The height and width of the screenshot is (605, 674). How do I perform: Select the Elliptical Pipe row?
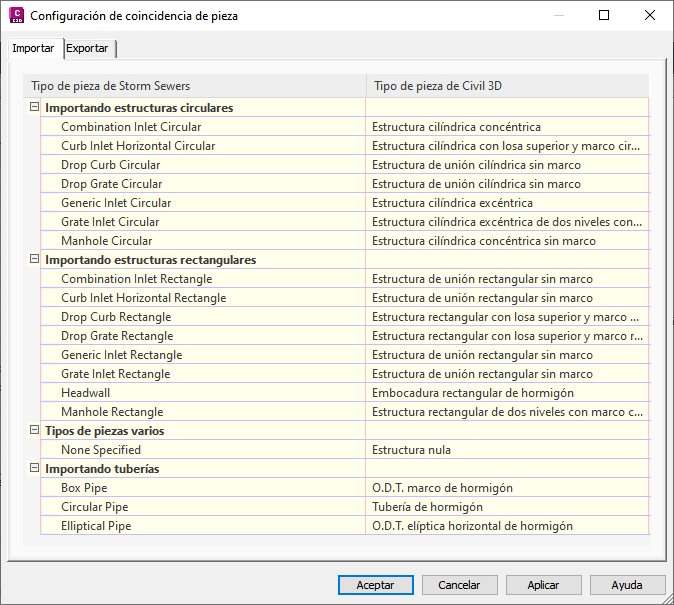(96, 526)
